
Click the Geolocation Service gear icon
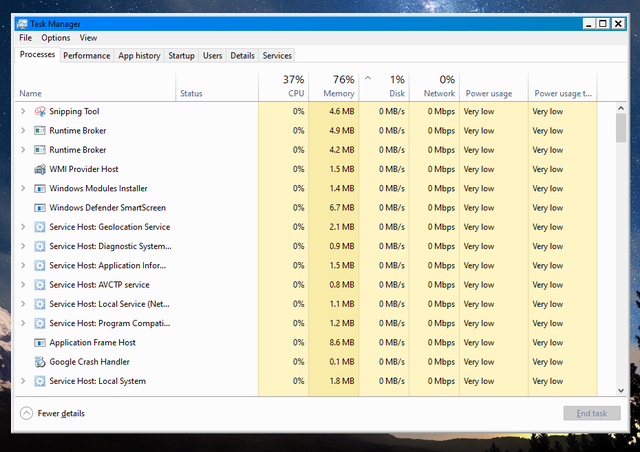point(40,227)
